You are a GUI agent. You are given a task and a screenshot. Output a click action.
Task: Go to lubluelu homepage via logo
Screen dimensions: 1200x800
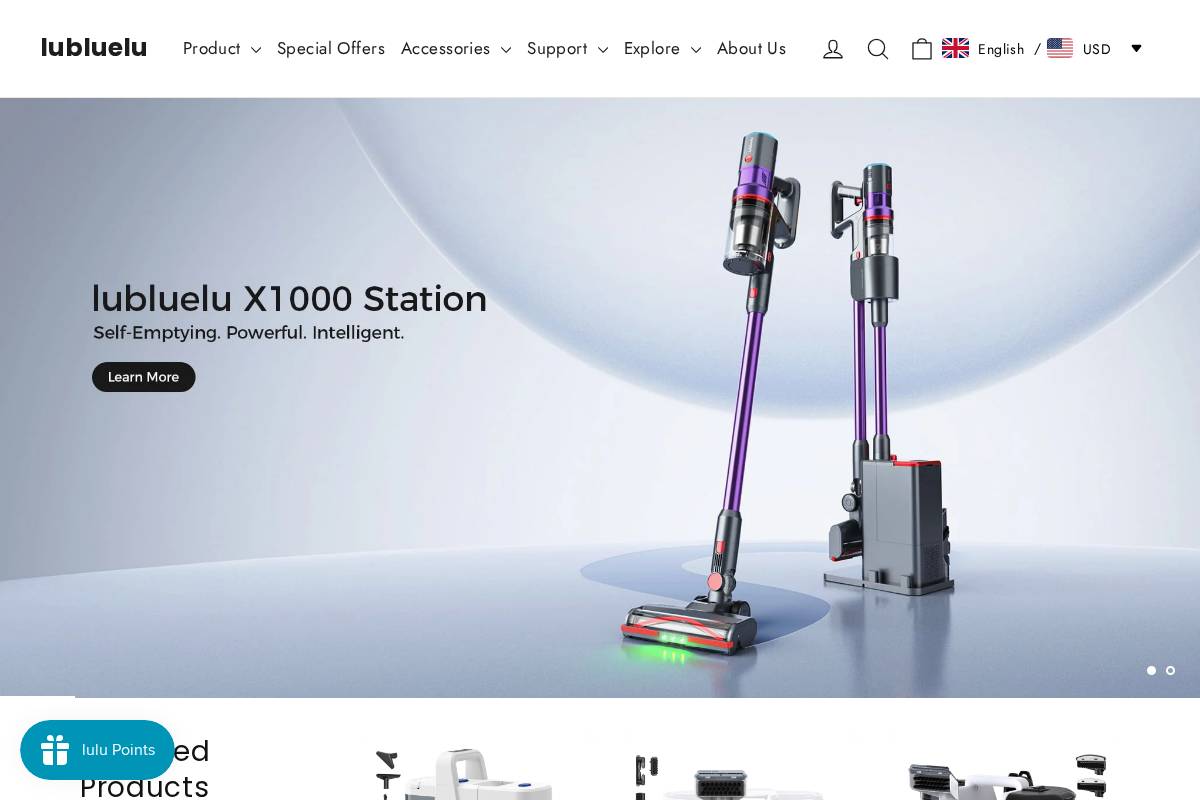(x=94, y=48)
